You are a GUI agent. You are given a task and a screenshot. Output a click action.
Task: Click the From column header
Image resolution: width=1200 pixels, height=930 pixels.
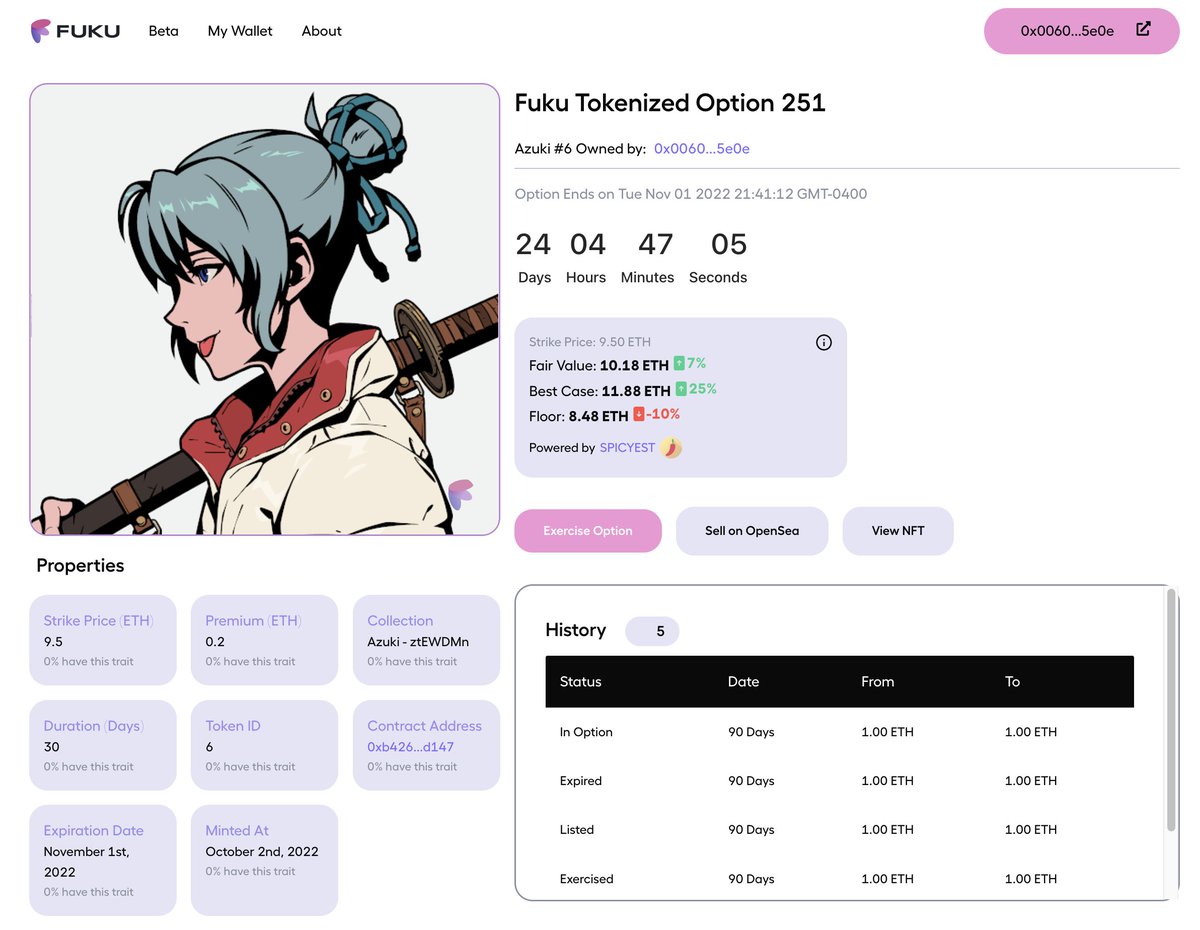click(877, 682)
